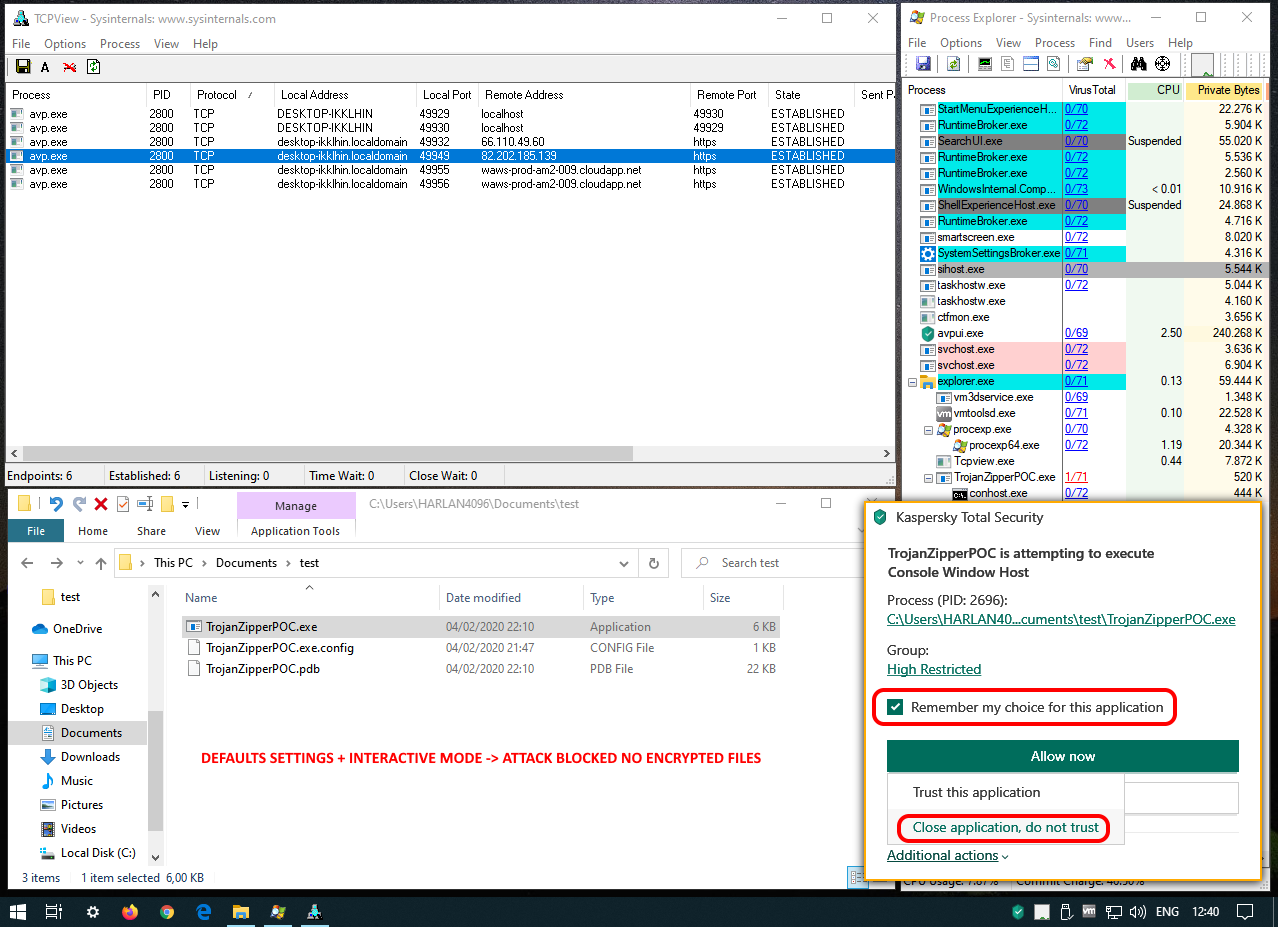Open the Find menu in Process Explorer
This screenshot has width=1278, height=927.
tap(1100, 43)
